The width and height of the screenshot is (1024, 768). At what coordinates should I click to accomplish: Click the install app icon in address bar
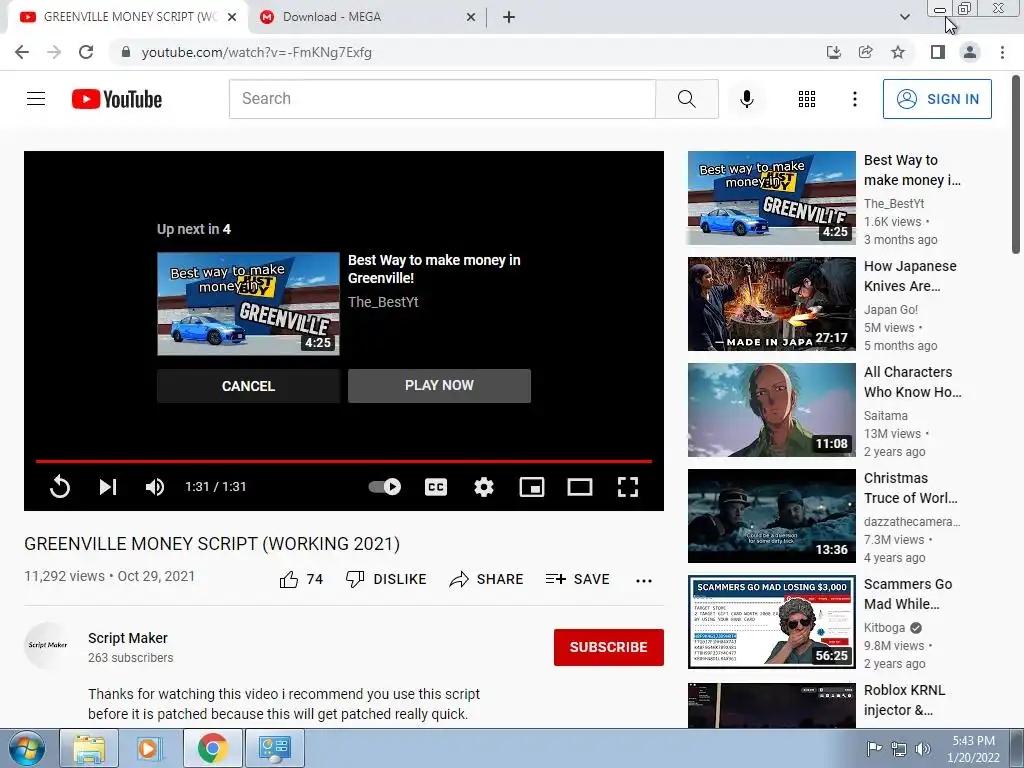[x=833, y=52]
